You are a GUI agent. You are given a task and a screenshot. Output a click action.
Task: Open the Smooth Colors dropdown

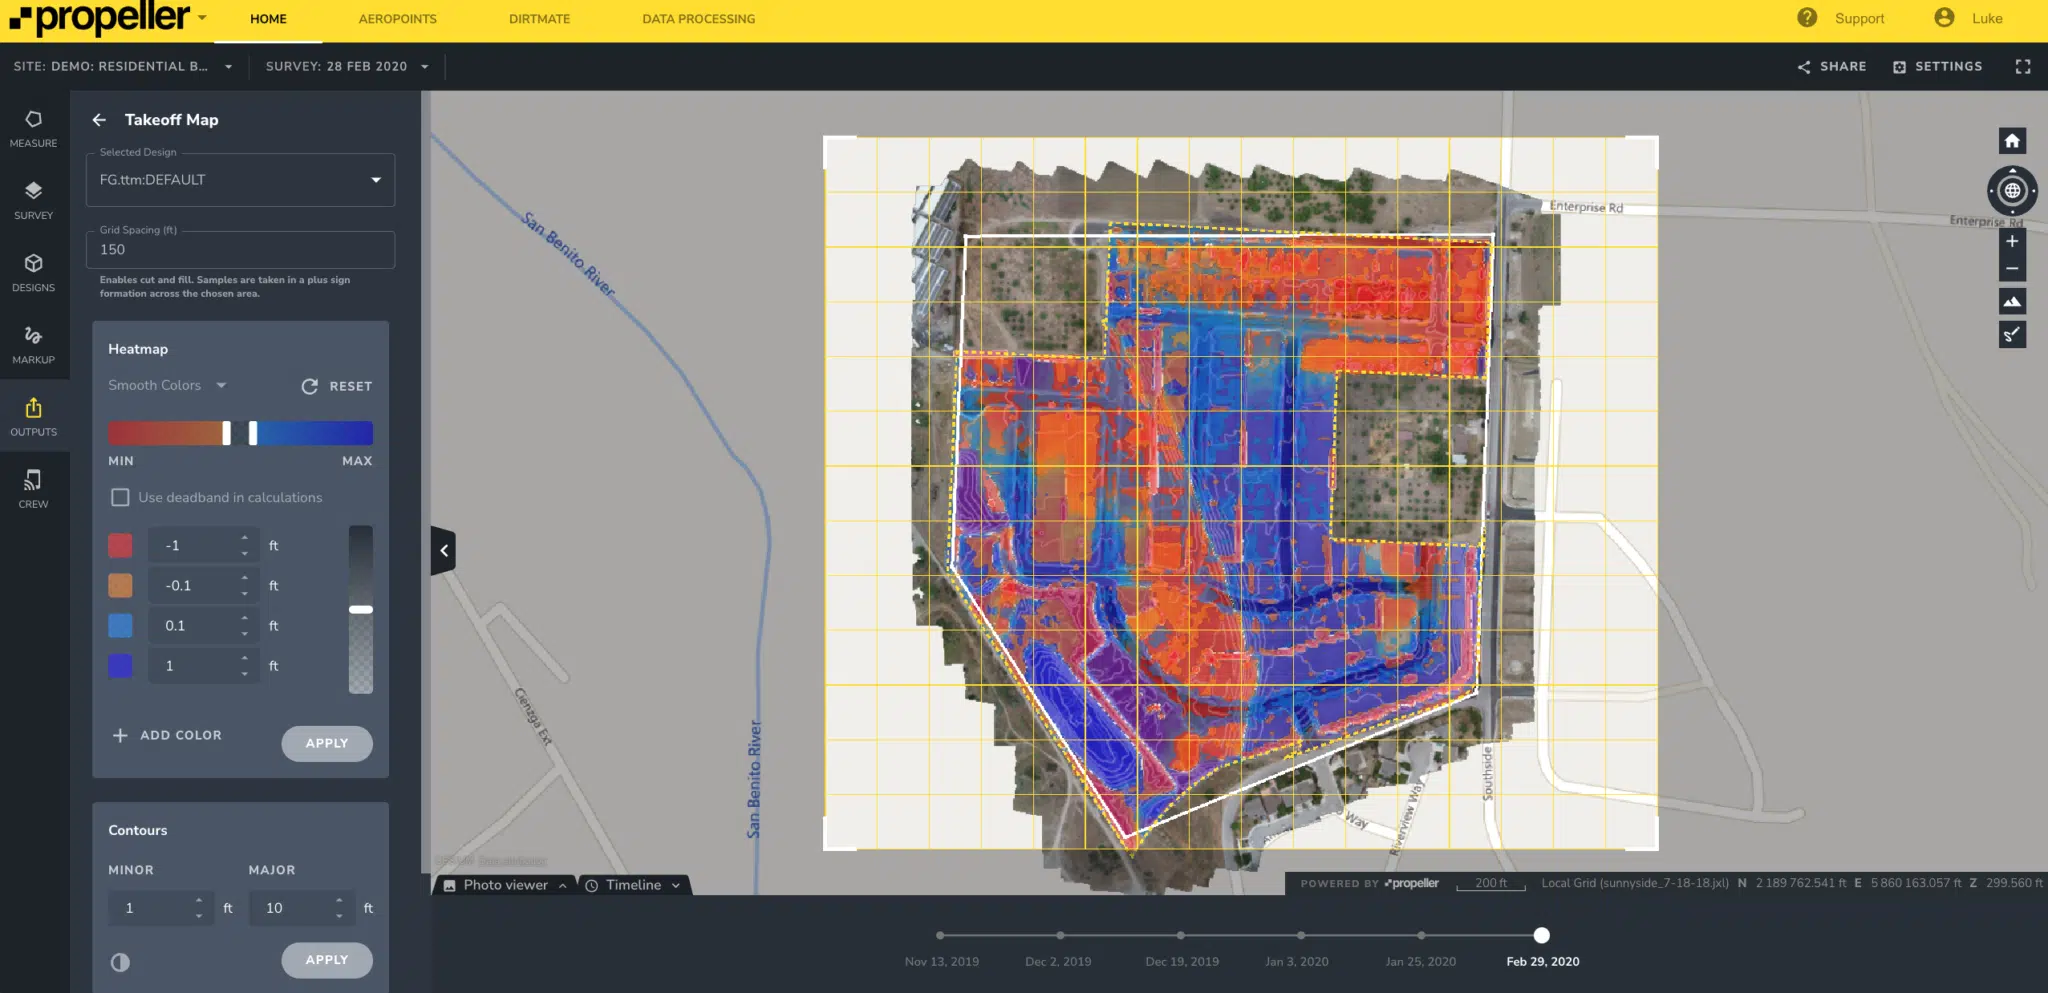(167, 386)
